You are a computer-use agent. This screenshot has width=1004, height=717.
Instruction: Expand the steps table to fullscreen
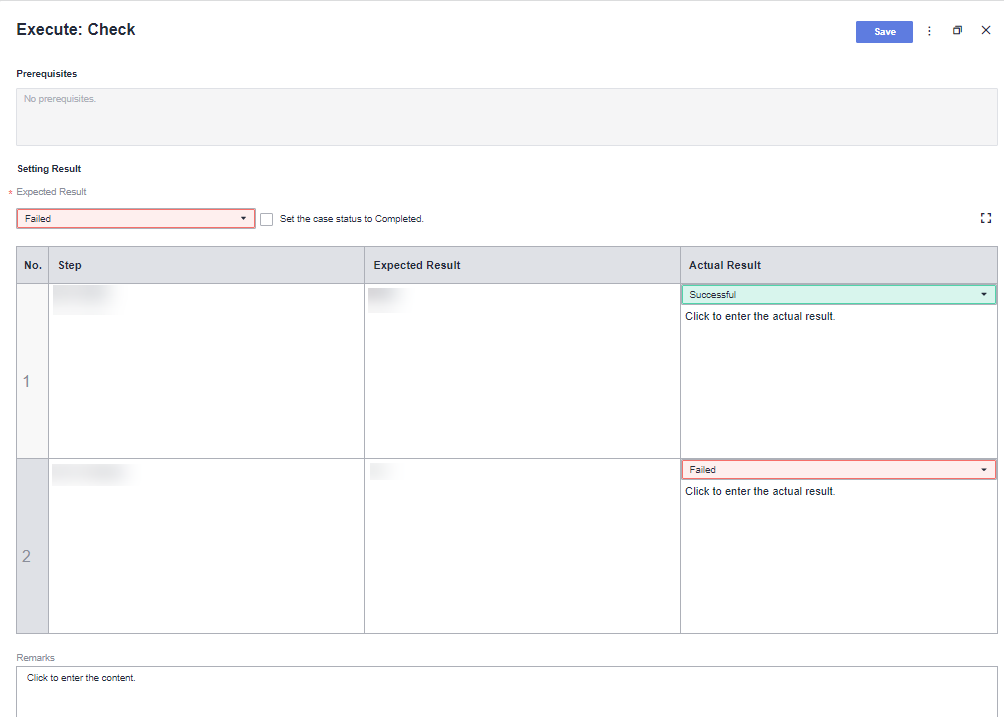click(x=986, y=218)
